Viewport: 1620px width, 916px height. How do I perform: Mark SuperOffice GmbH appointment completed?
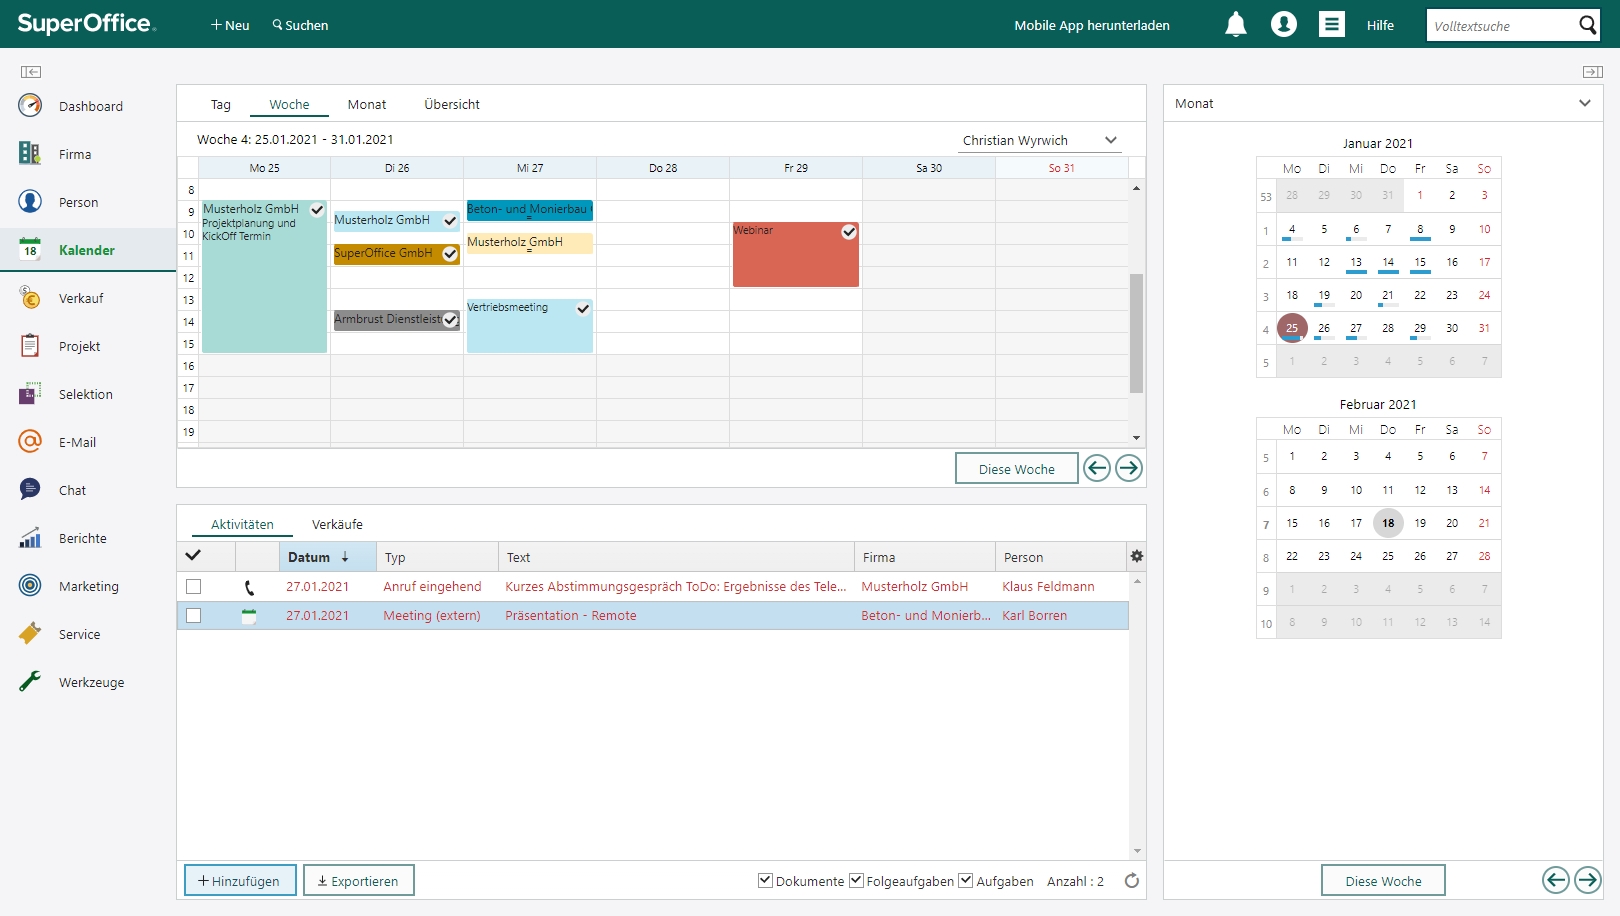point(450,254)
